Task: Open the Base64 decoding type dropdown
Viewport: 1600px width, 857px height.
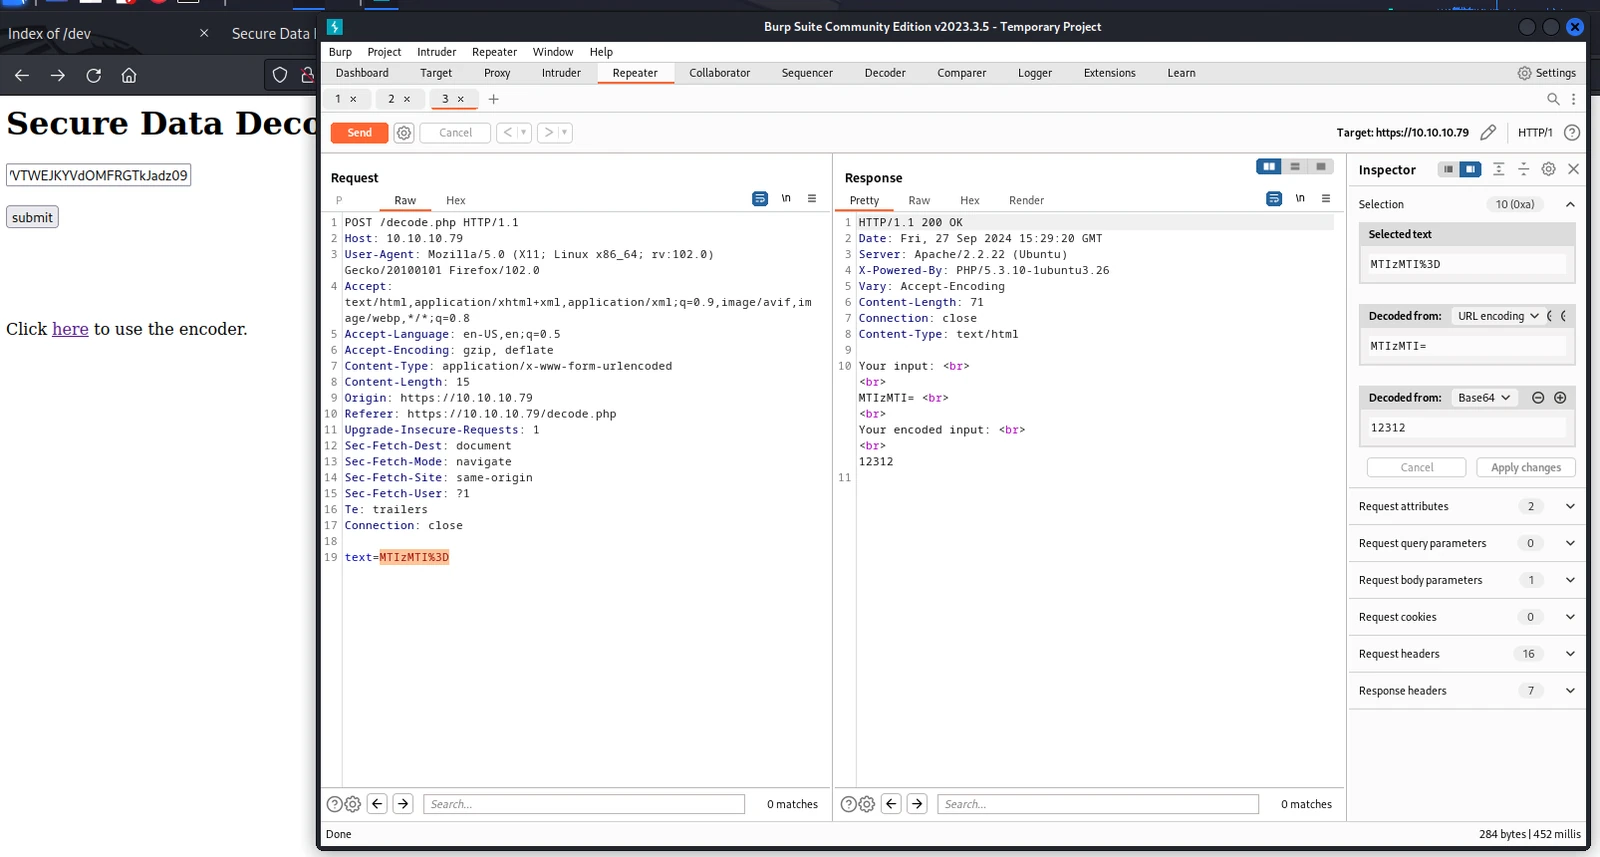Action: tap(1485, 398)
